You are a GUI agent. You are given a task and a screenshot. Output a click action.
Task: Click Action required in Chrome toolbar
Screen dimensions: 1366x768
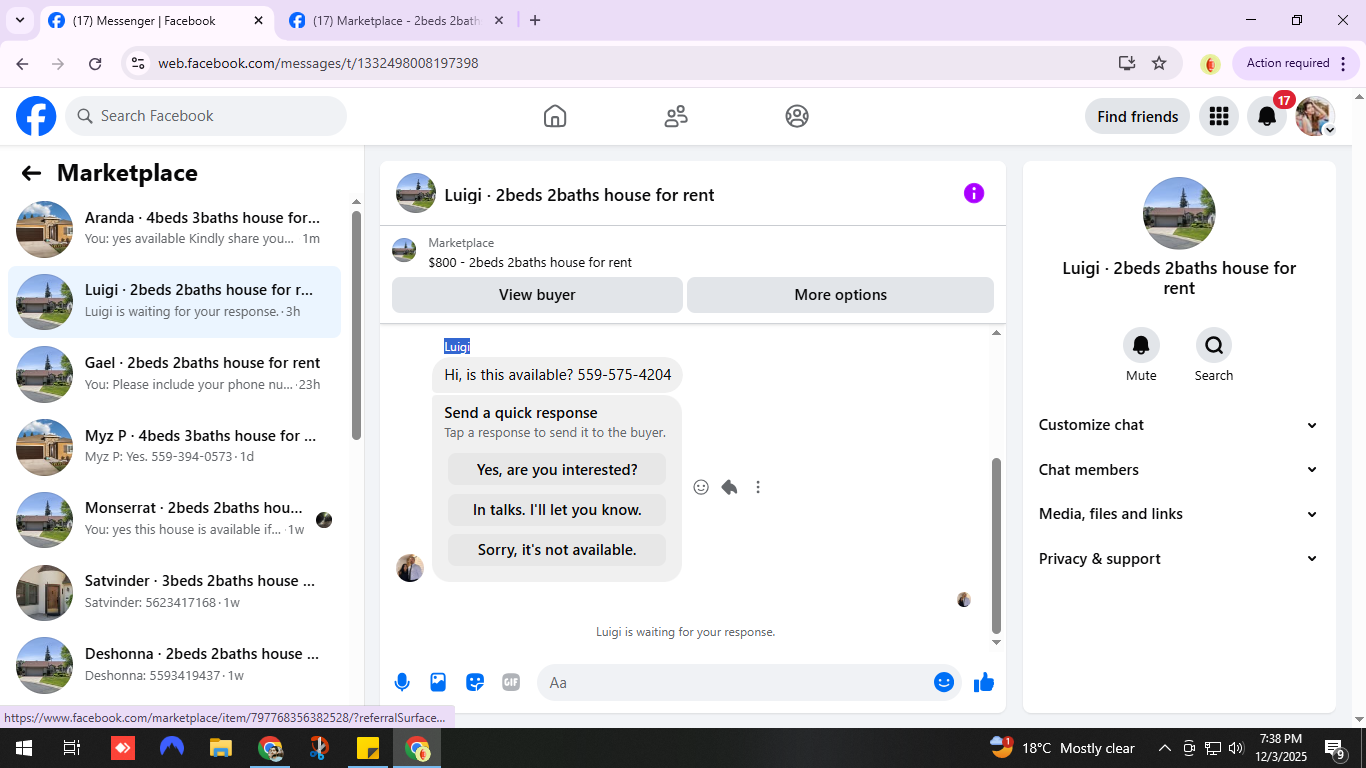1297,63
